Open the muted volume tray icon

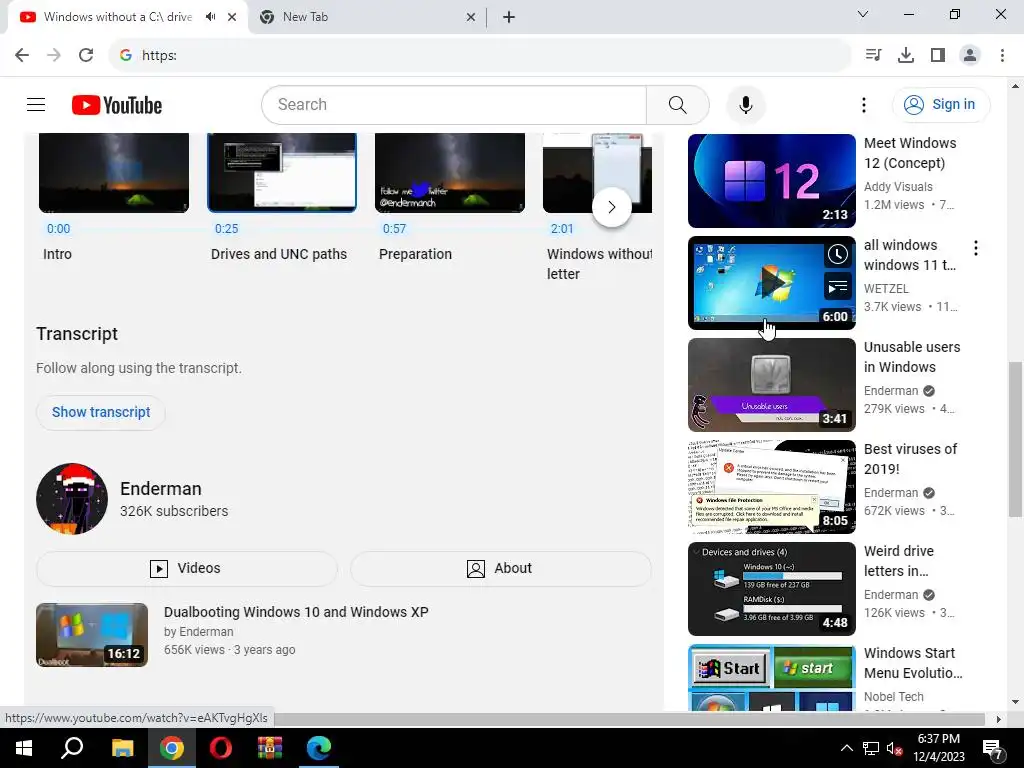895,748
